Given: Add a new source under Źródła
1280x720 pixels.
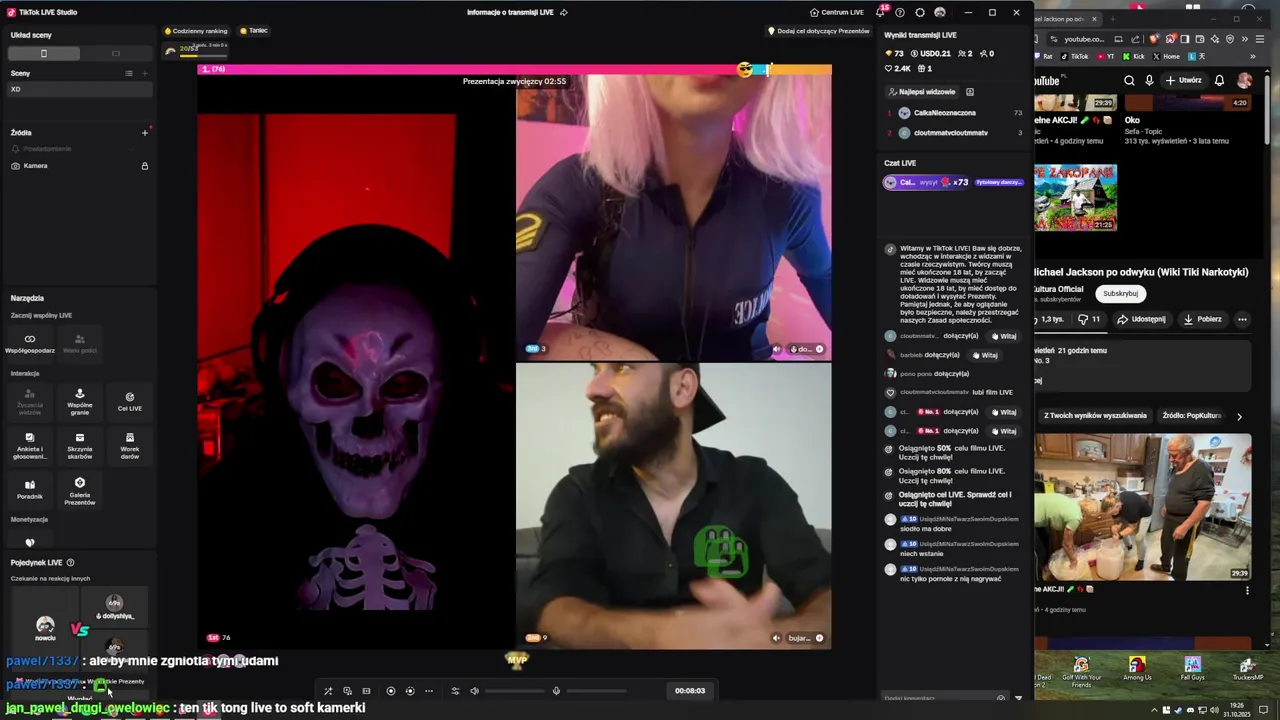Looking at the screenshot, I should (145, 132).
